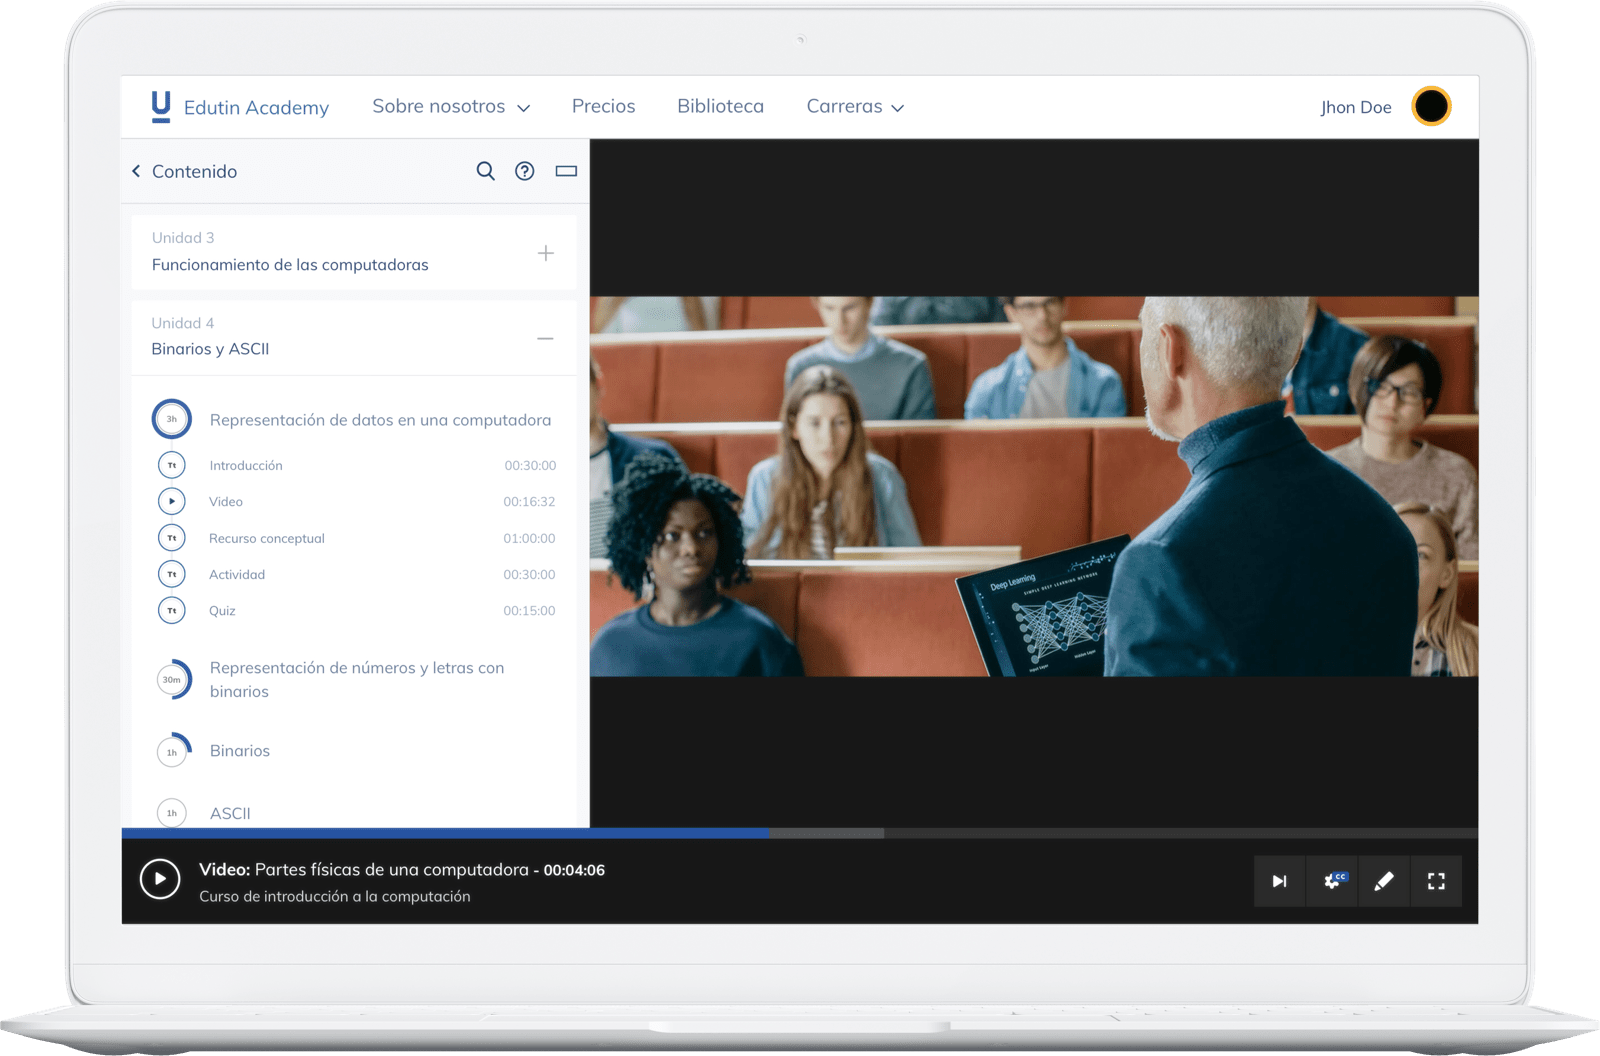Click the 00:15:00 Quiz duration

(x=529, y=610)
